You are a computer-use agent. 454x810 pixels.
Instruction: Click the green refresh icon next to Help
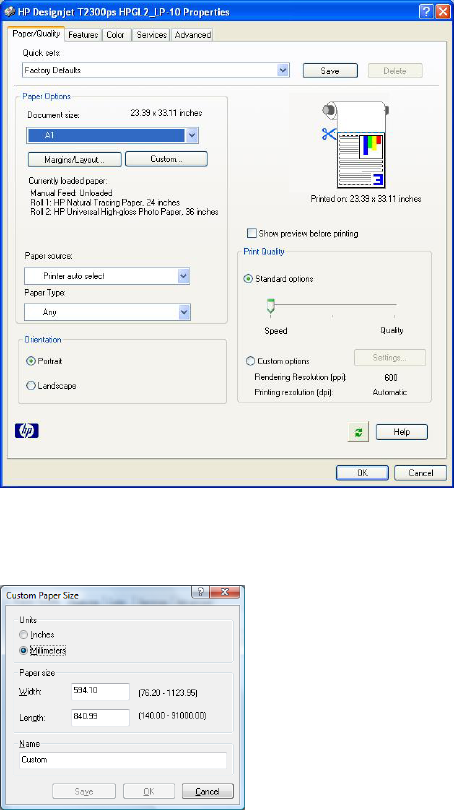click(358, 432)
